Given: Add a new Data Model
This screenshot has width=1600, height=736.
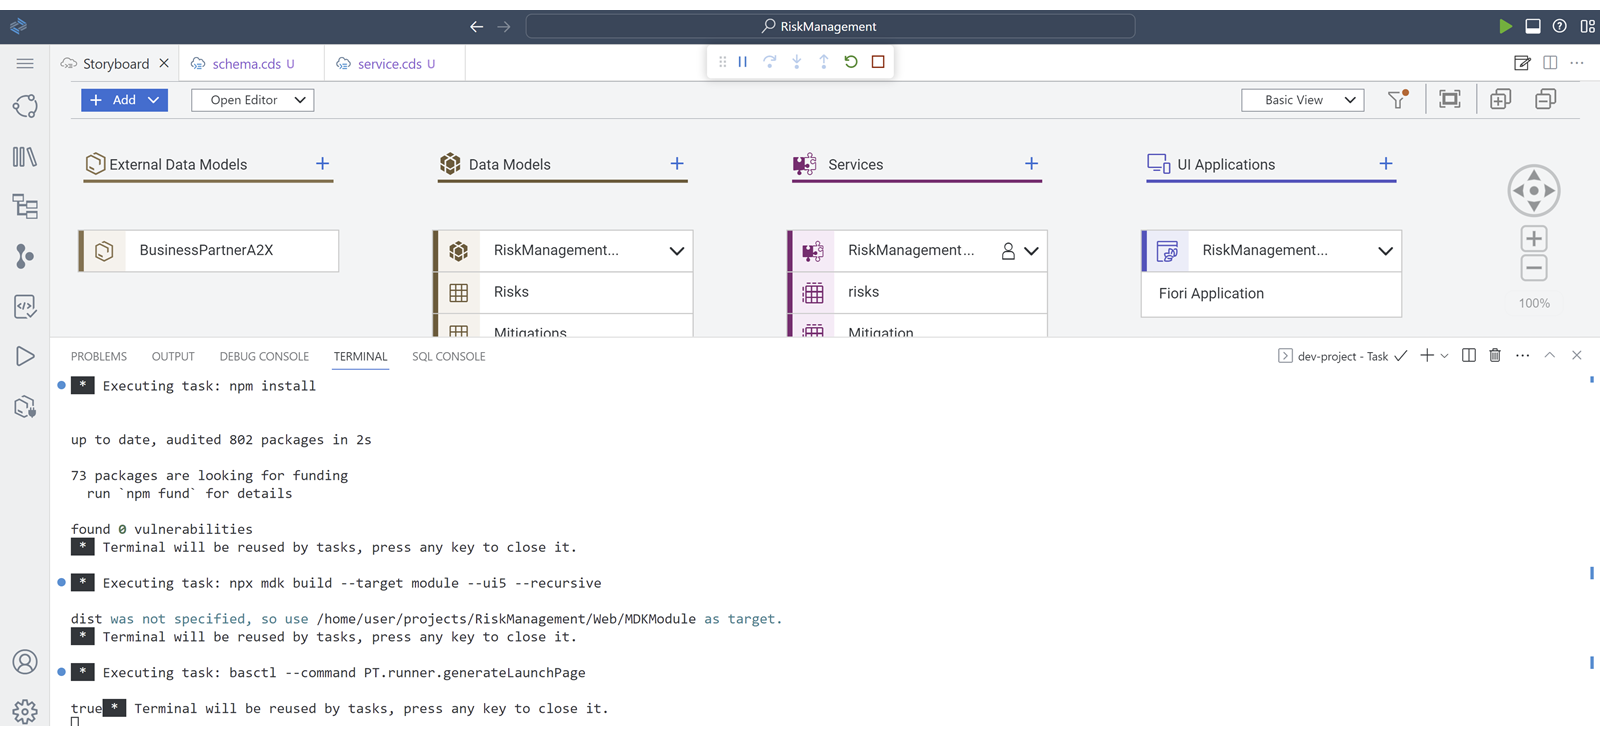Looking at the screenshot, I should point(677,163).
